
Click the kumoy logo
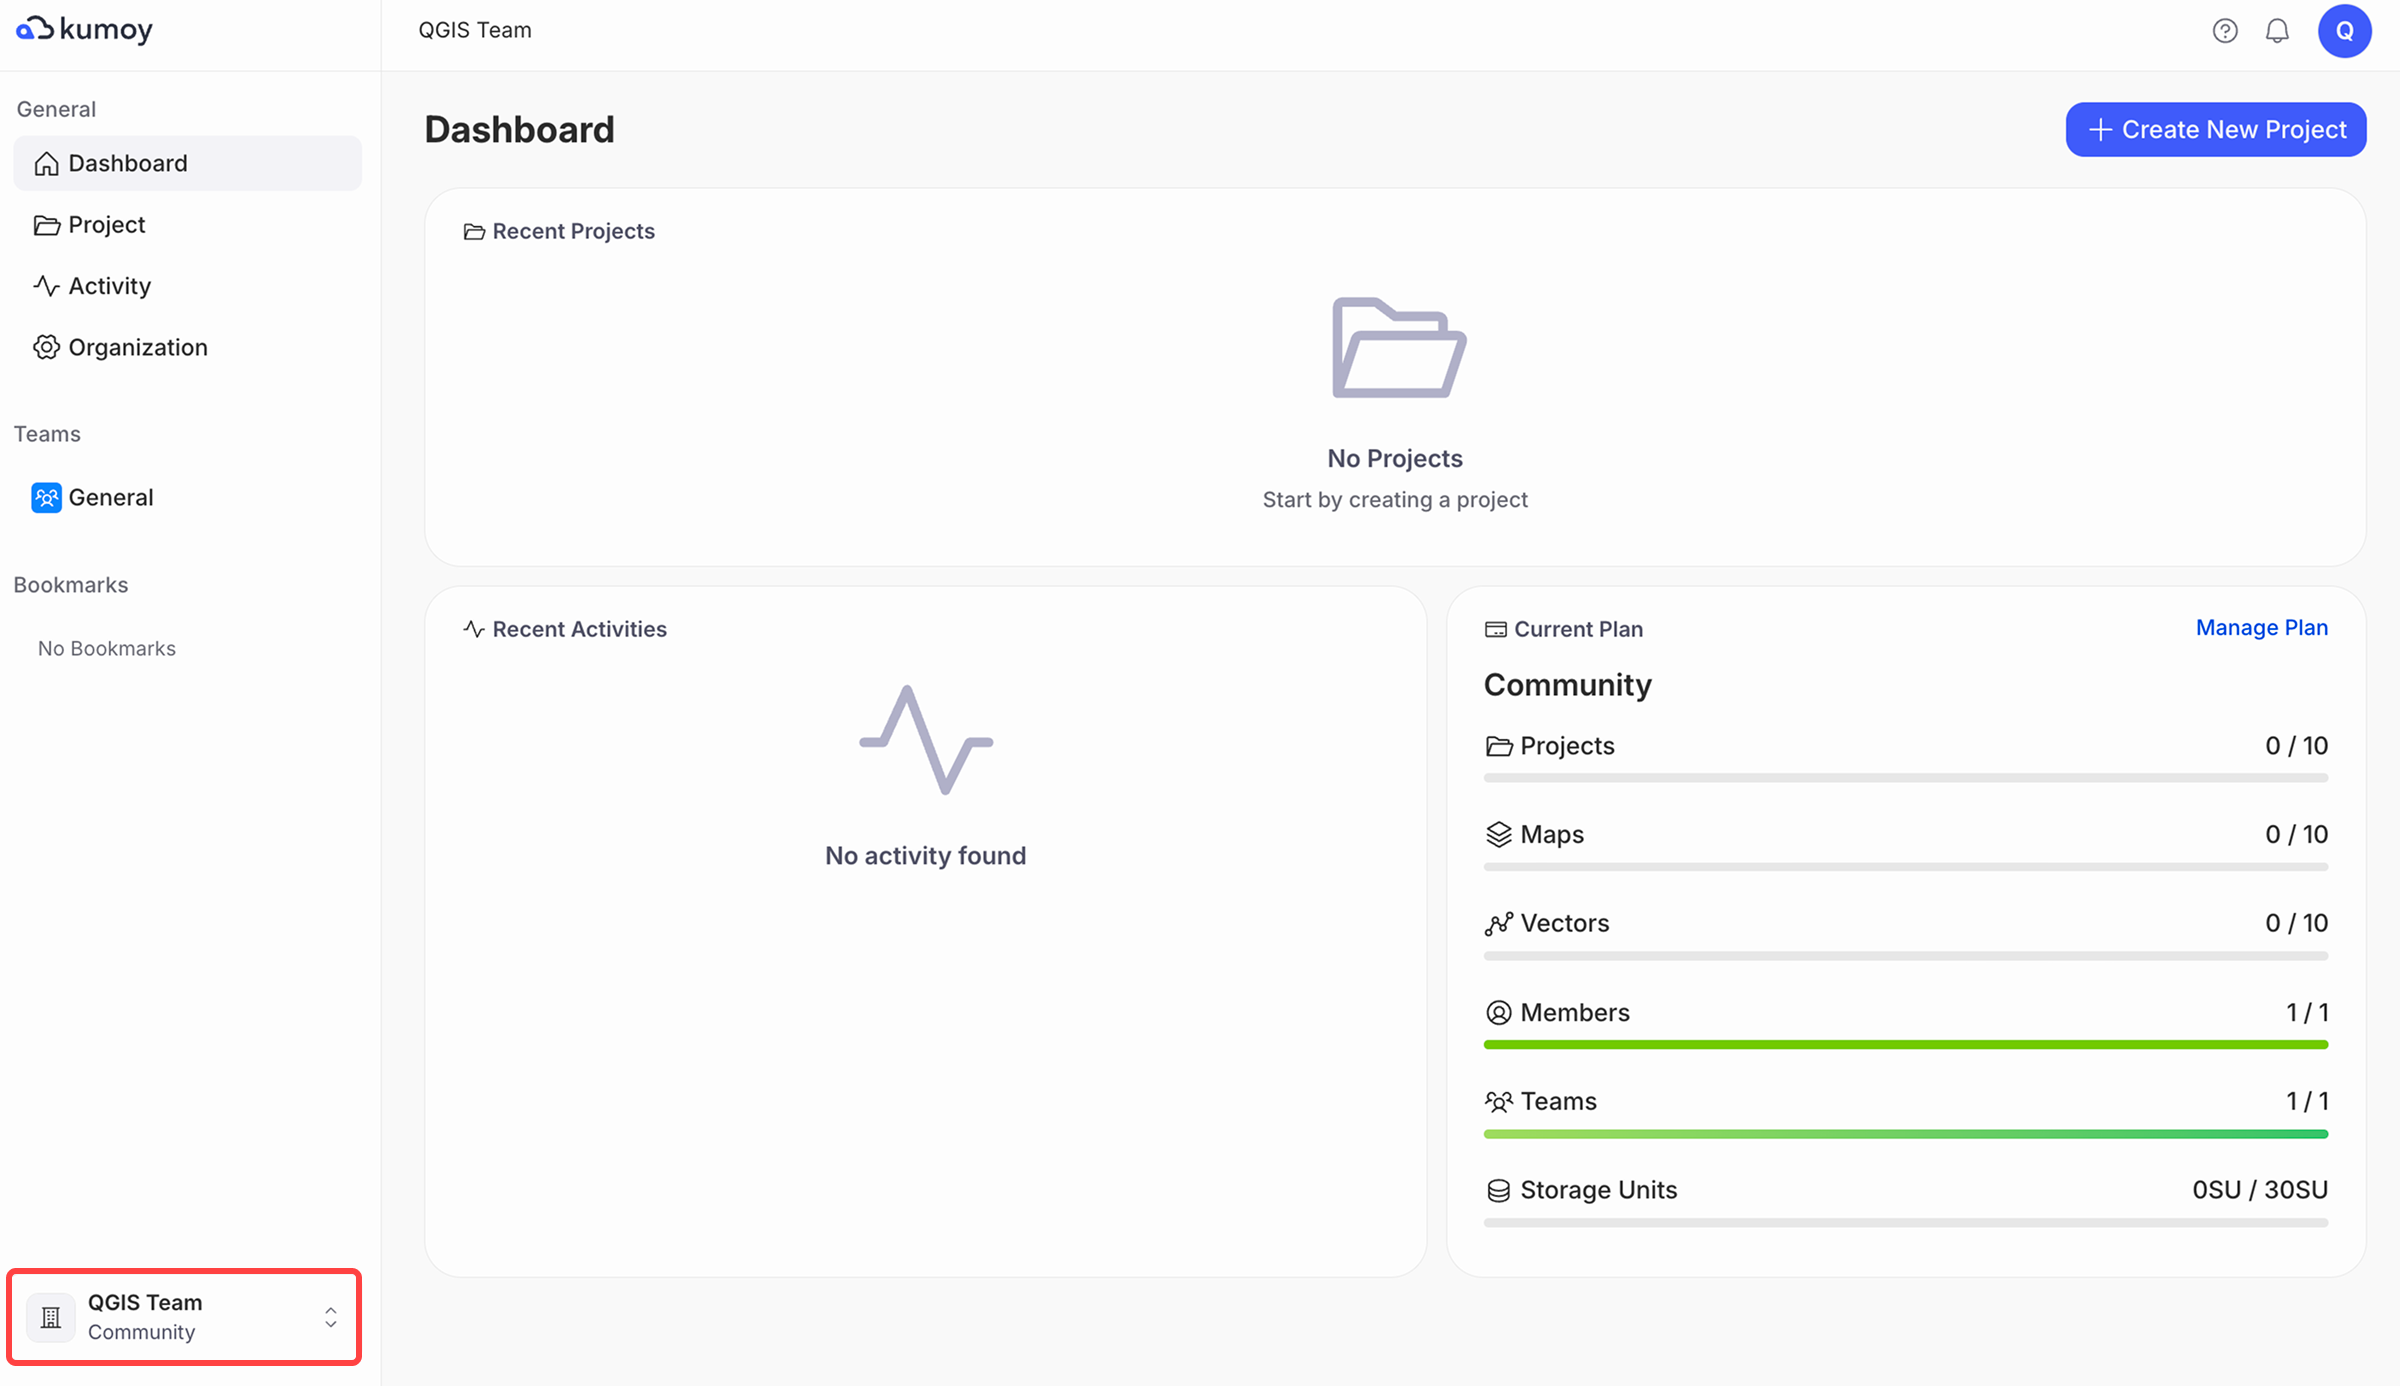(x=85, y=30)
